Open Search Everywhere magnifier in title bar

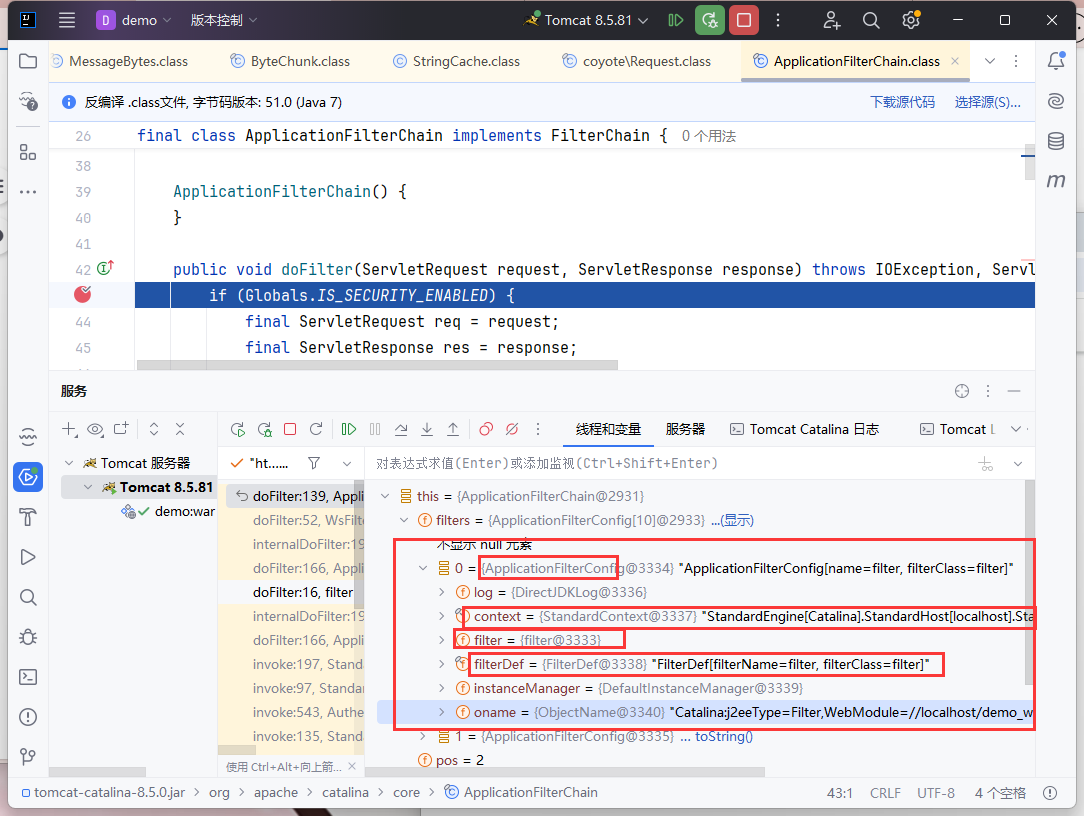coord(871,20)
